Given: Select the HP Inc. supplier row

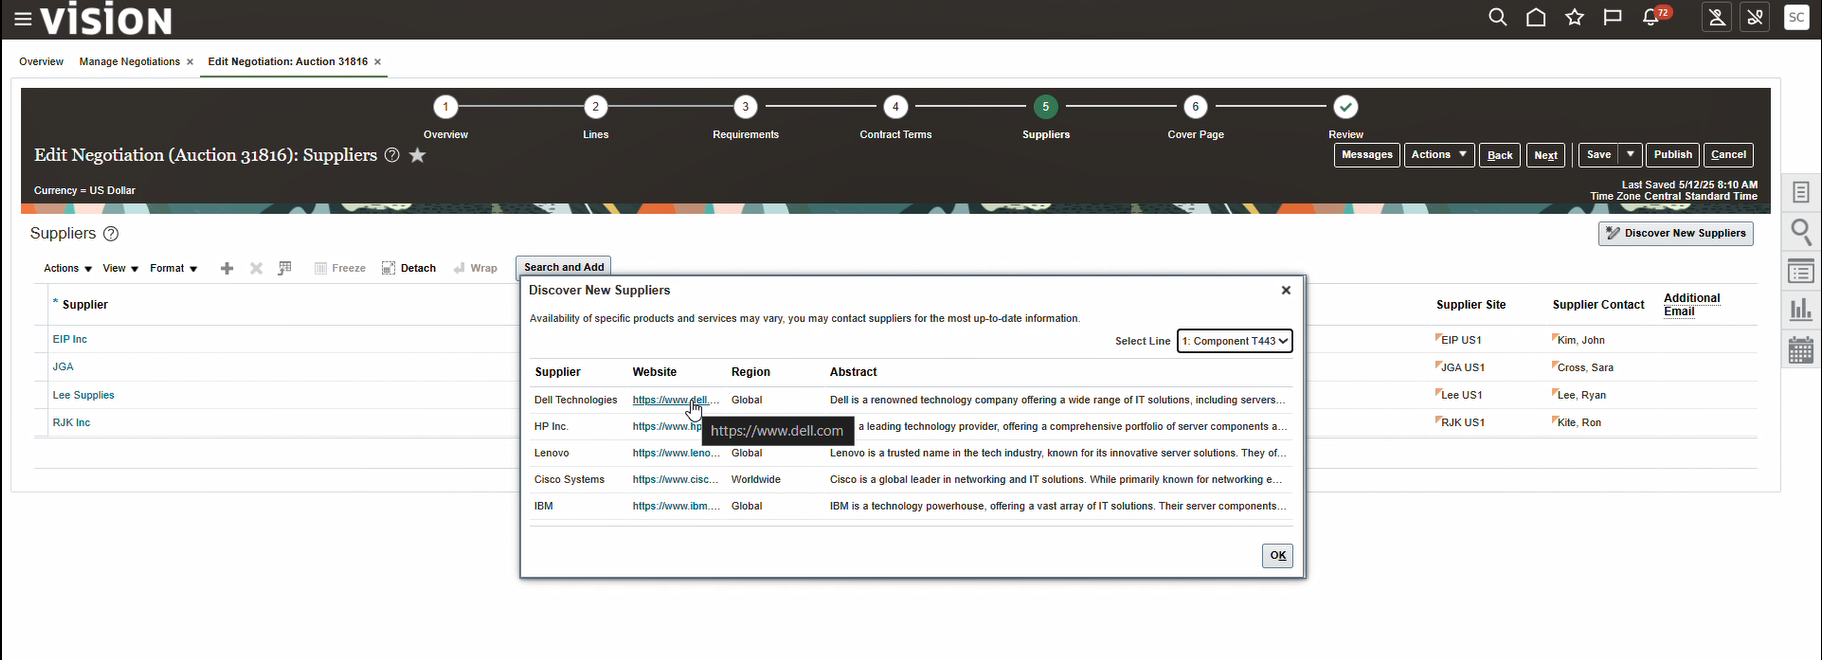Looking at the screenshot, I should [x=911, y=427].
